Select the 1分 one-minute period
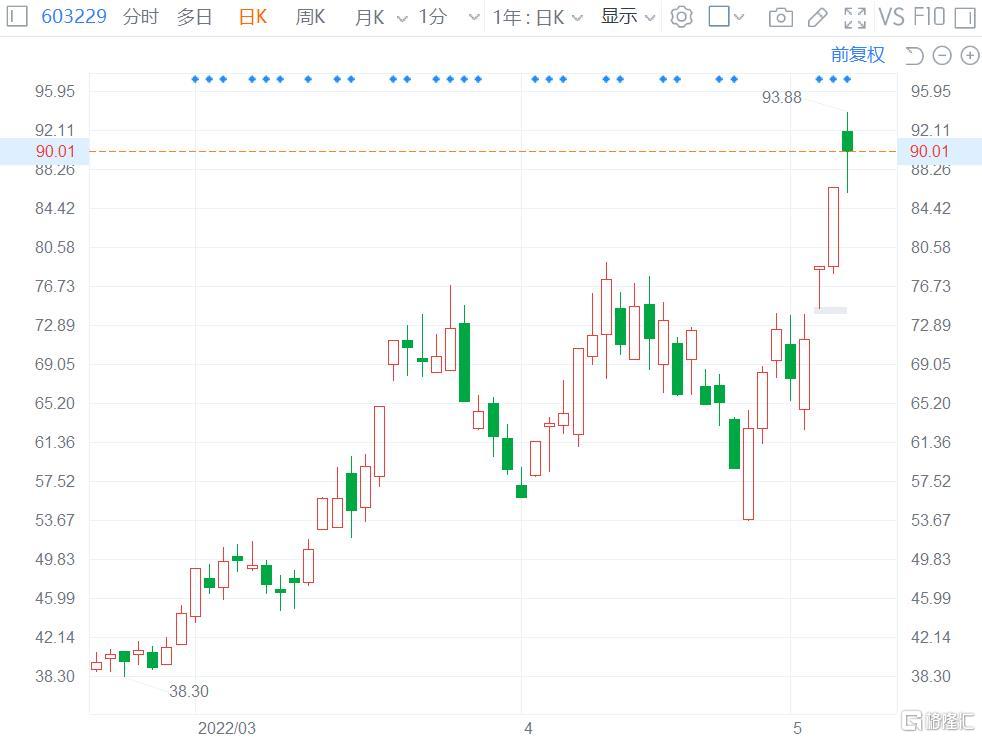This screenshot has width=982, height=739. tap(432, 16)
